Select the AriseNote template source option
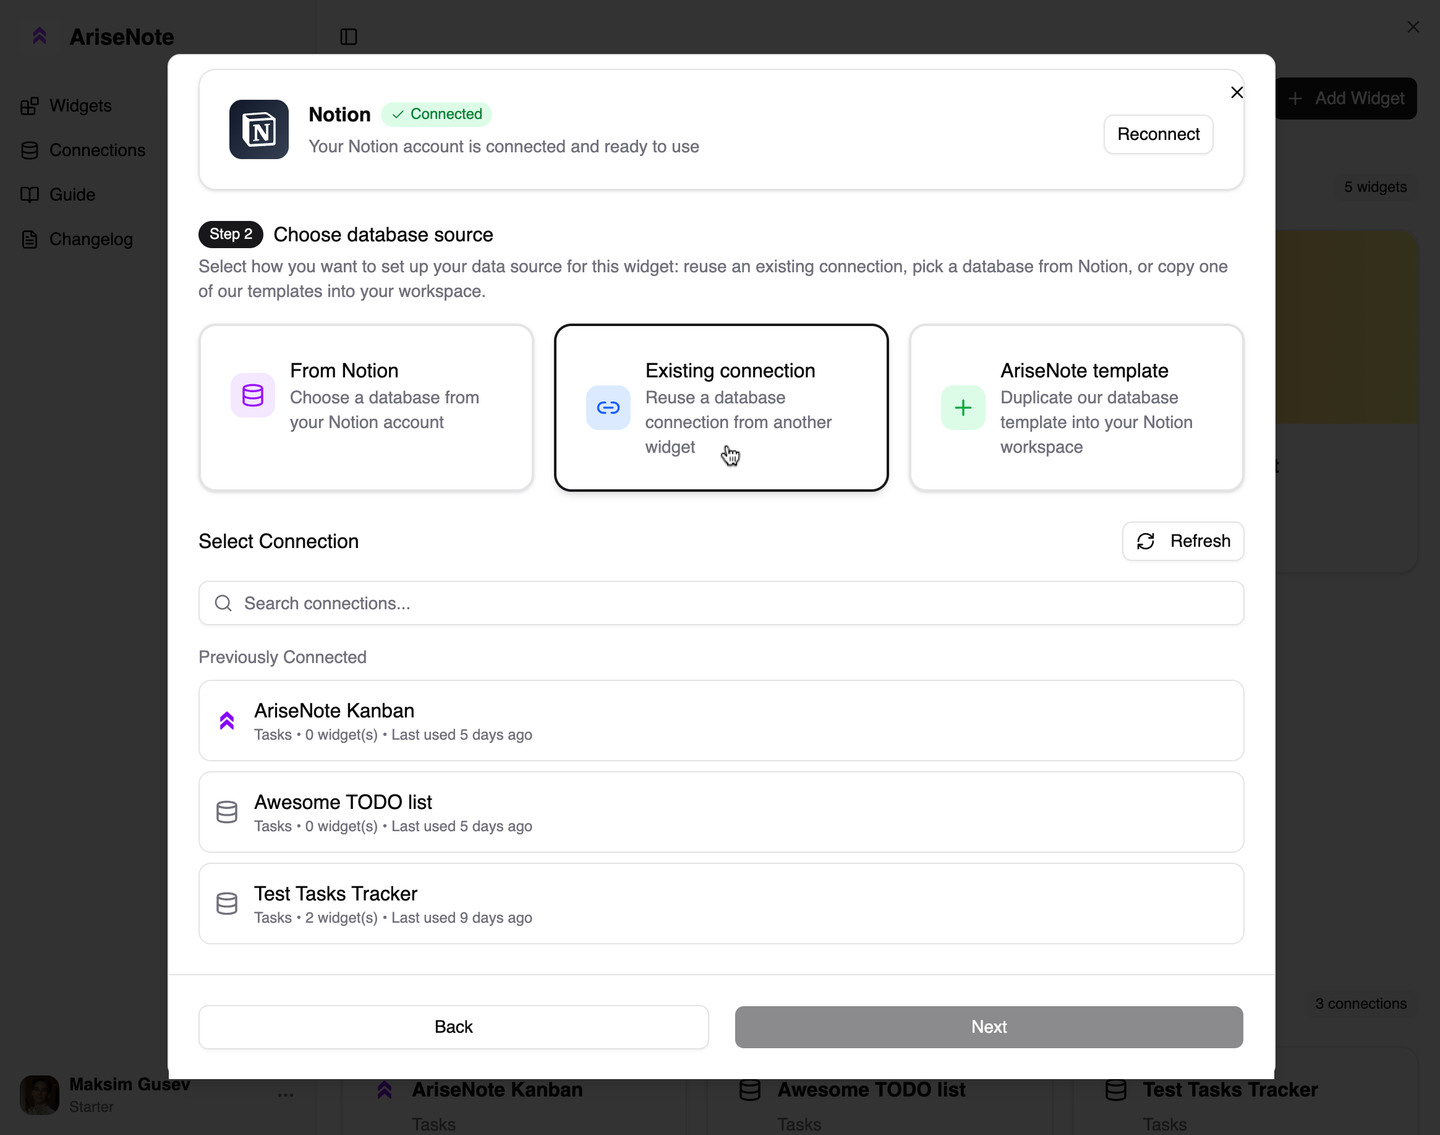The image size is (1440, 1135). point(1076,407)
